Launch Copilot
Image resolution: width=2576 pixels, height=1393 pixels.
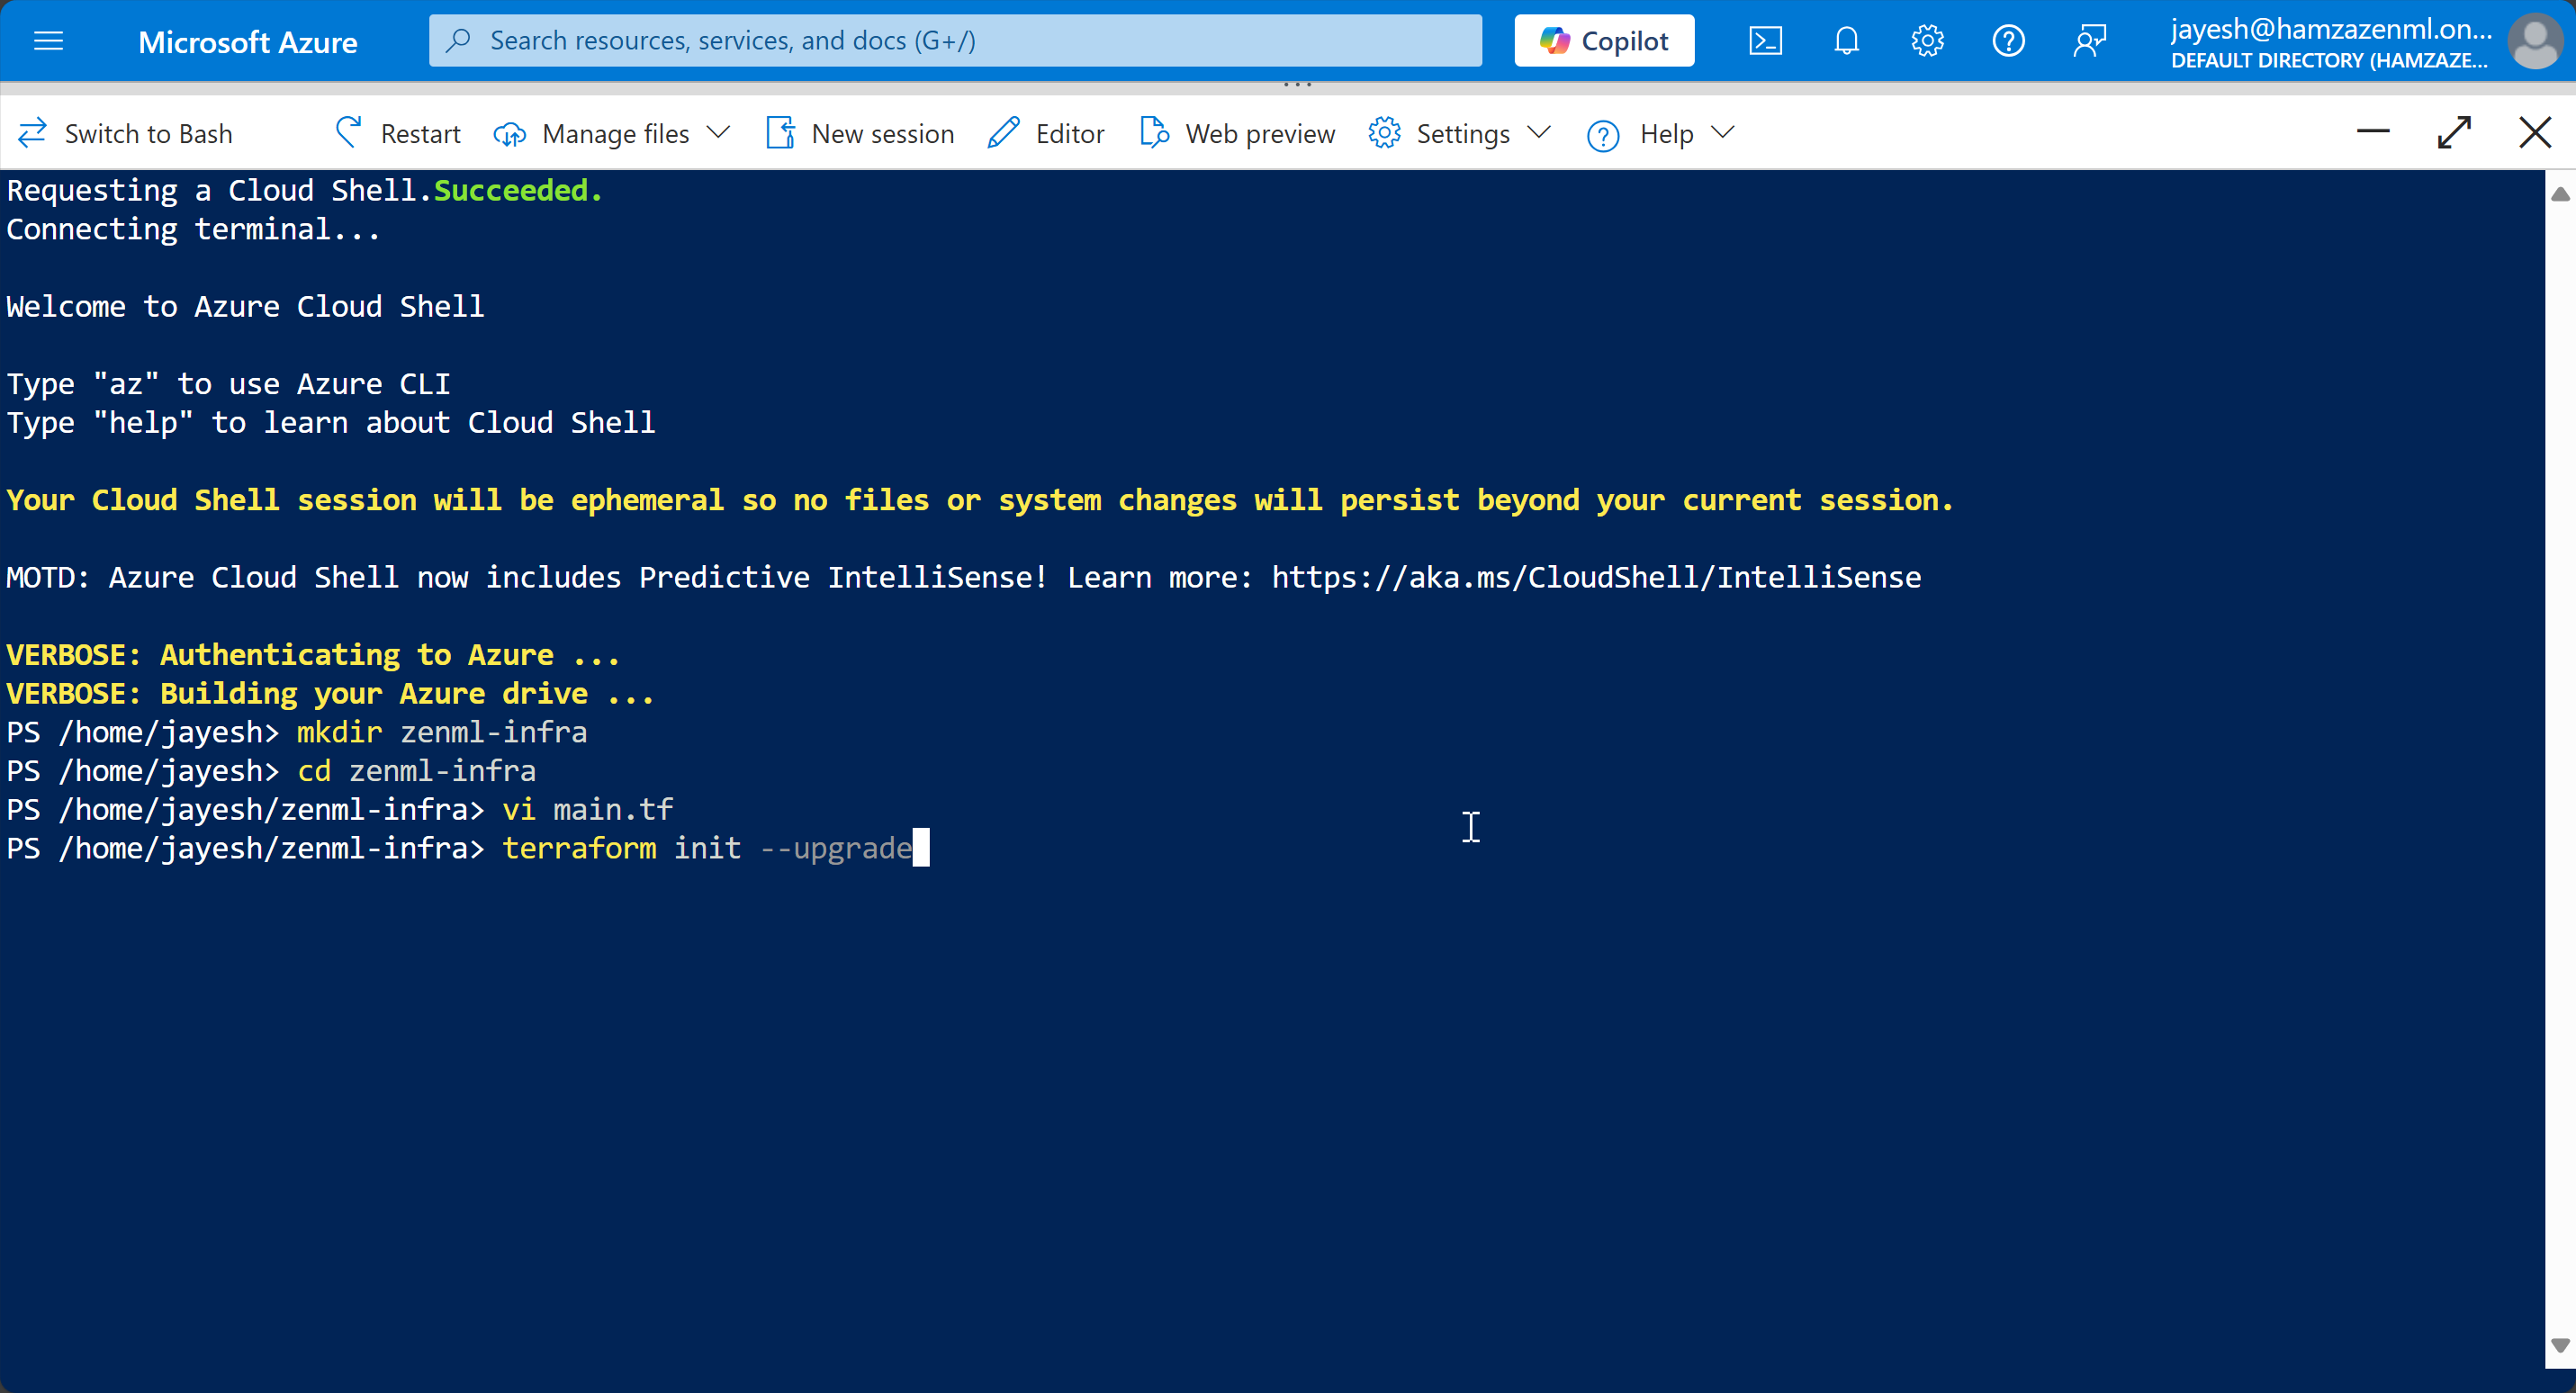coord(1603,40)
